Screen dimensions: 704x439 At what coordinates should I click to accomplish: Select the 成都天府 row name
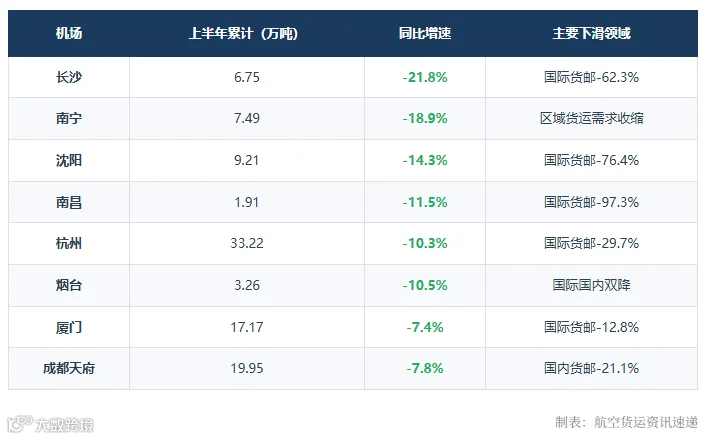click(69, 369)
